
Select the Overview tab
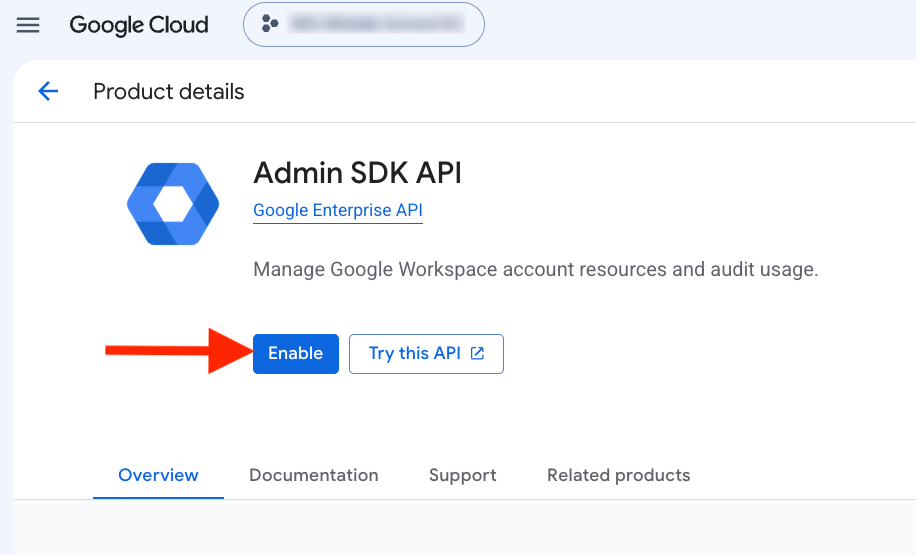coord(158,475)
